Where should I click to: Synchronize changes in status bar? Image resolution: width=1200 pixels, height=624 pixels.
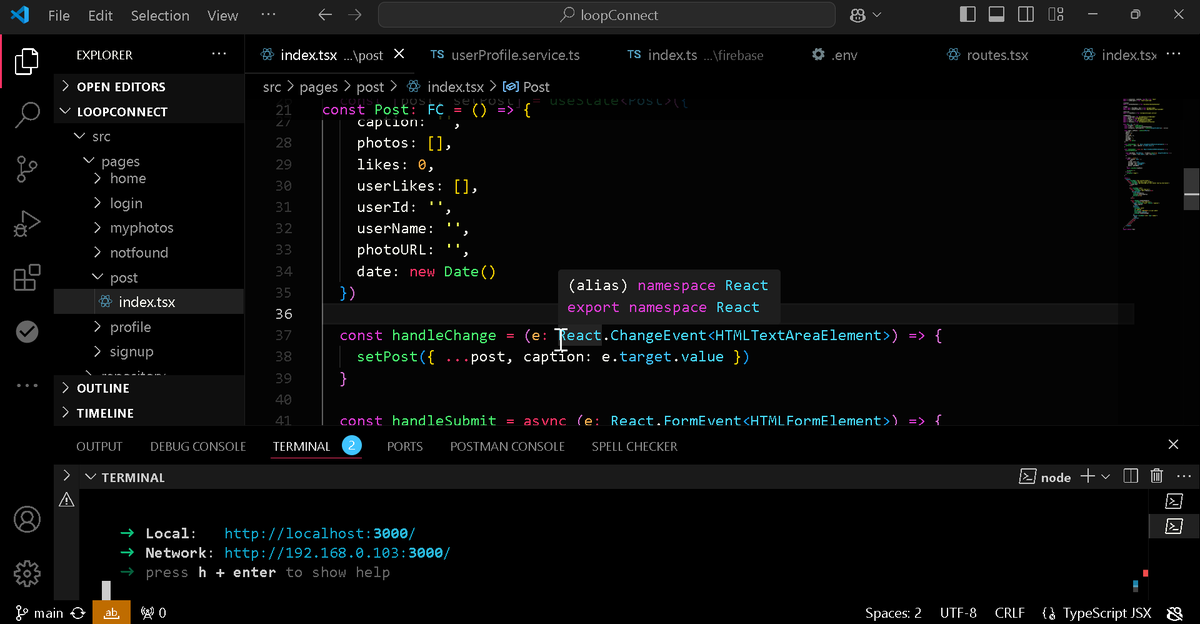pyautogui.click(x=77, y=613)
